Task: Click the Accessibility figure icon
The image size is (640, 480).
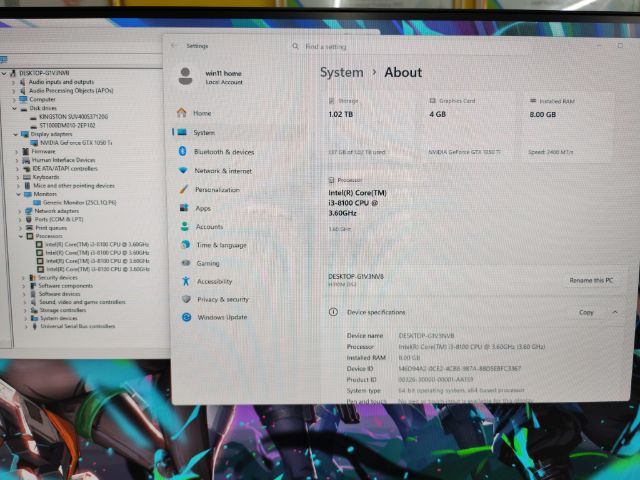Action: [x=186, y=281]
